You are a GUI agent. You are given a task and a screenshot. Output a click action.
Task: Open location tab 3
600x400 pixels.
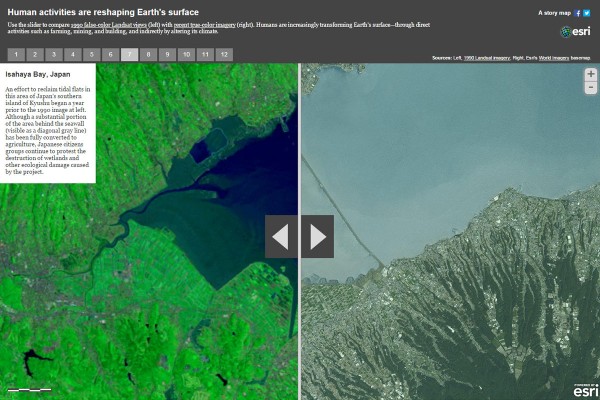pyautogui.click(x=54, y=54)
